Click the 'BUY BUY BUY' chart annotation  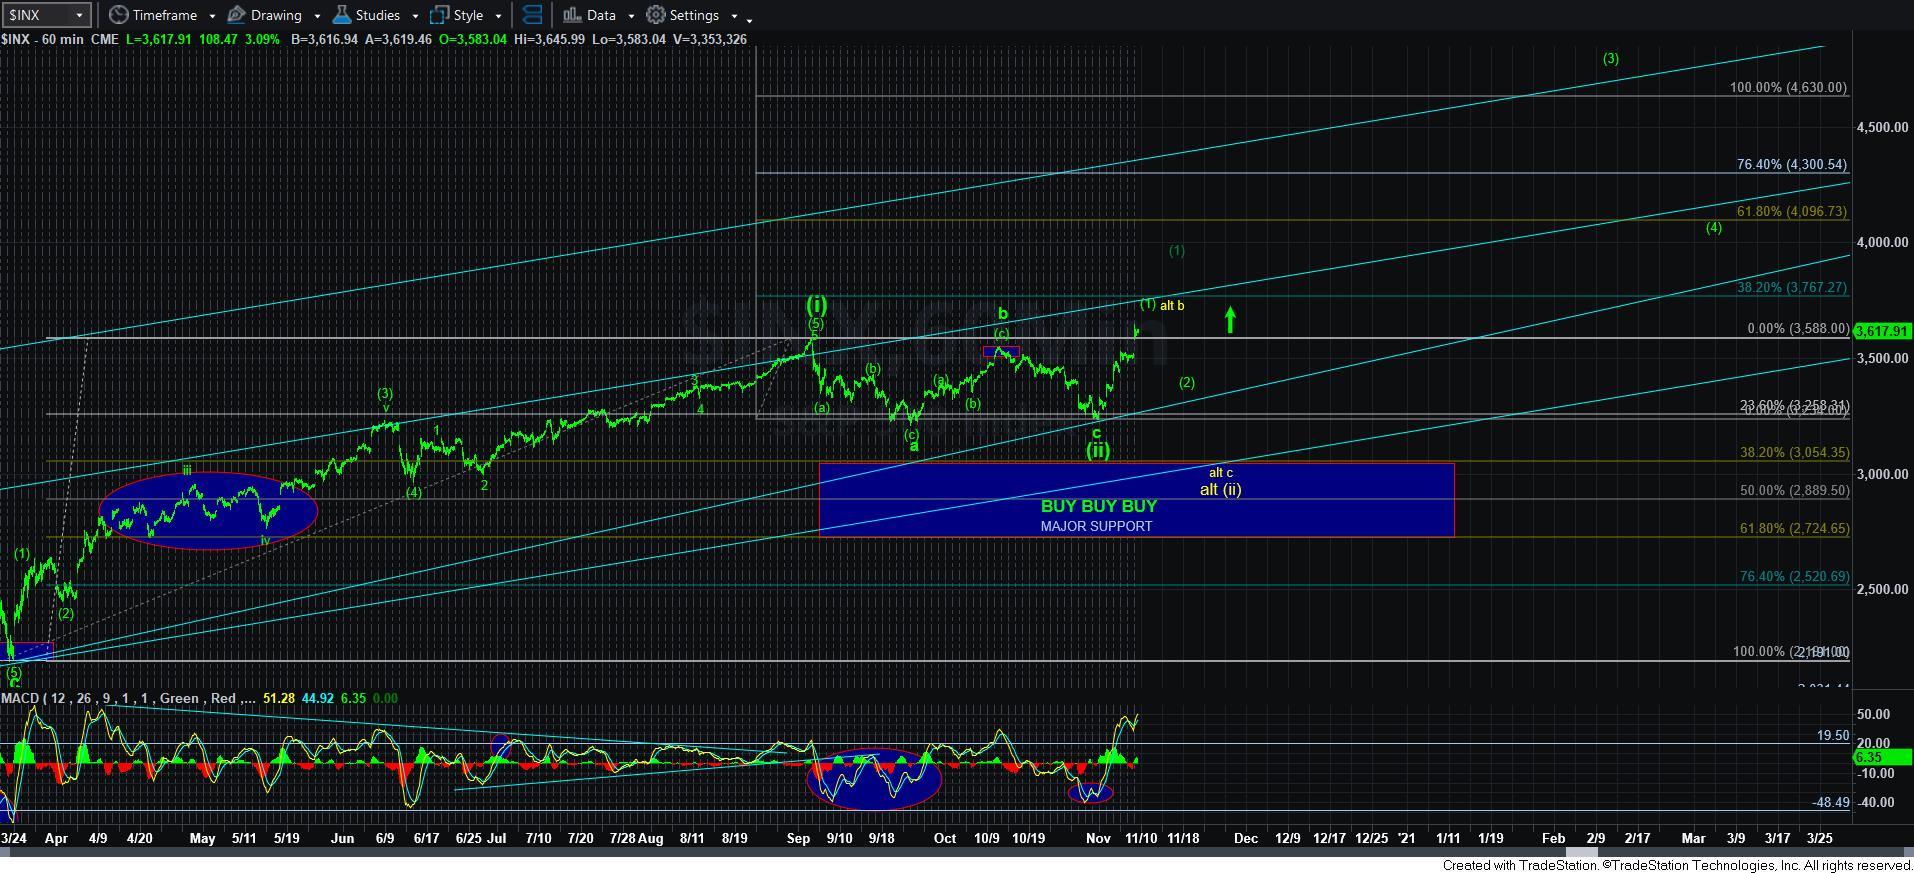[x=1098, y=506]
